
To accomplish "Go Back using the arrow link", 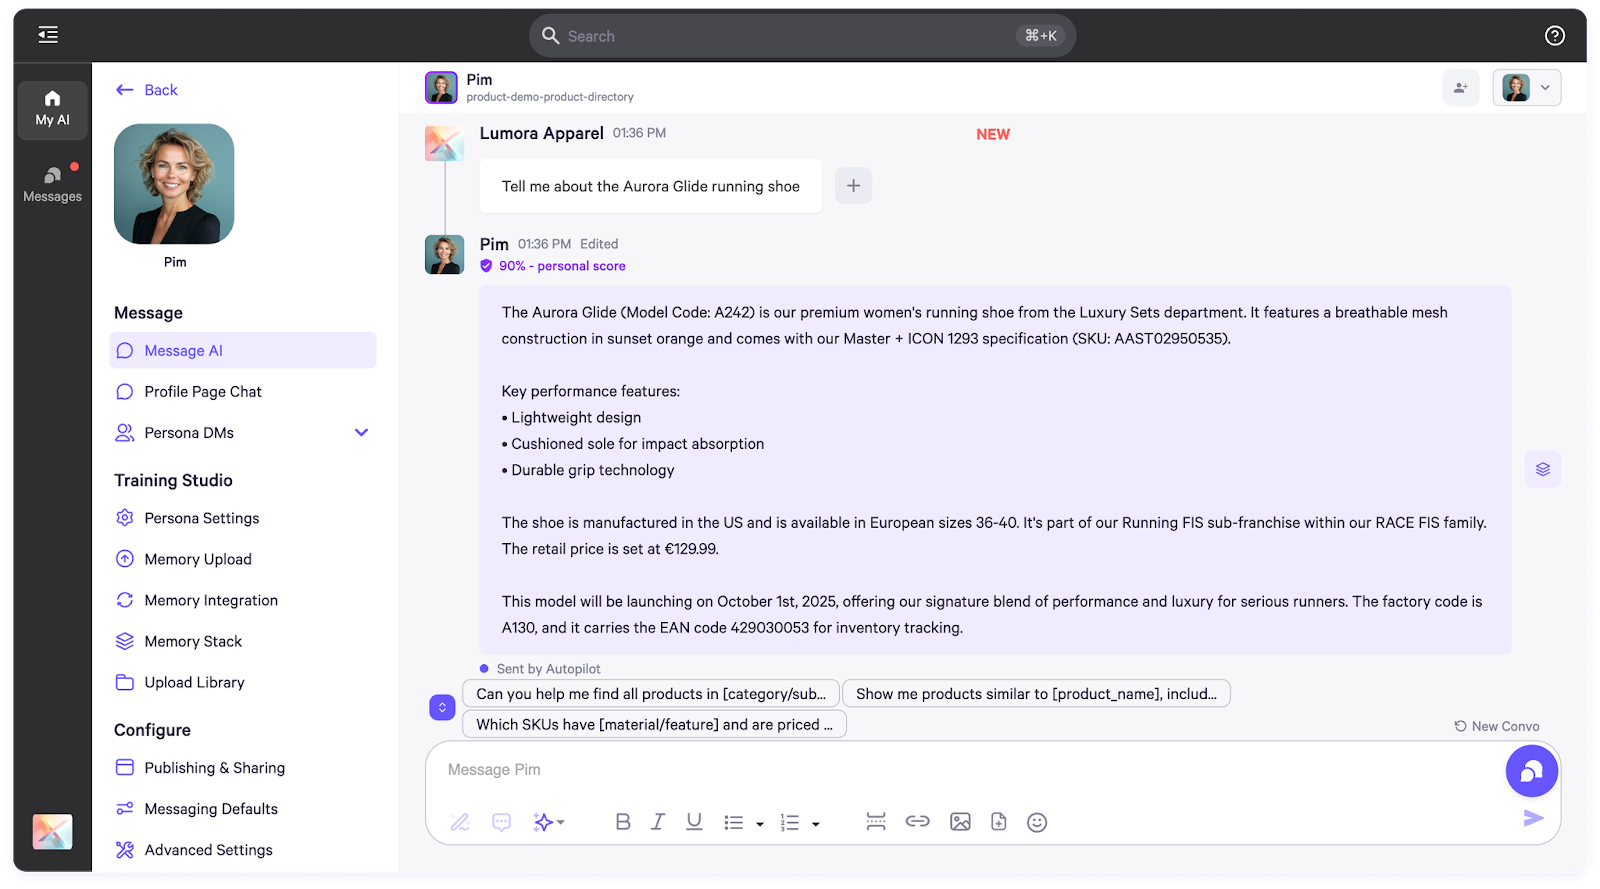I will pos(147,90).
